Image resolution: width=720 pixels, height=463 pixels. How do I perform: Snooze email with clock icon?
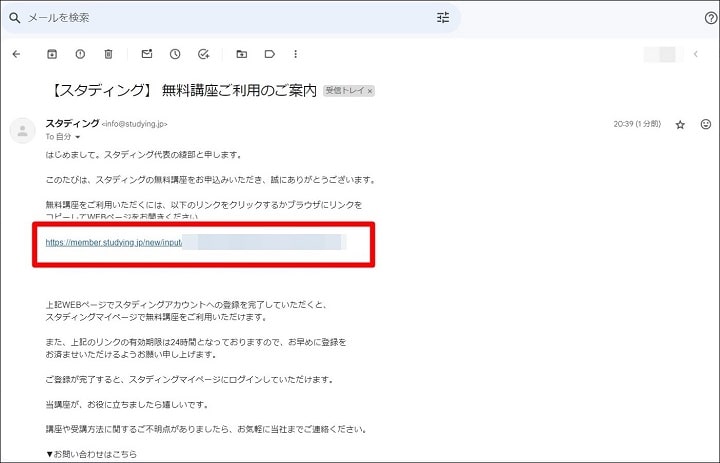click(x=175, y=54)
